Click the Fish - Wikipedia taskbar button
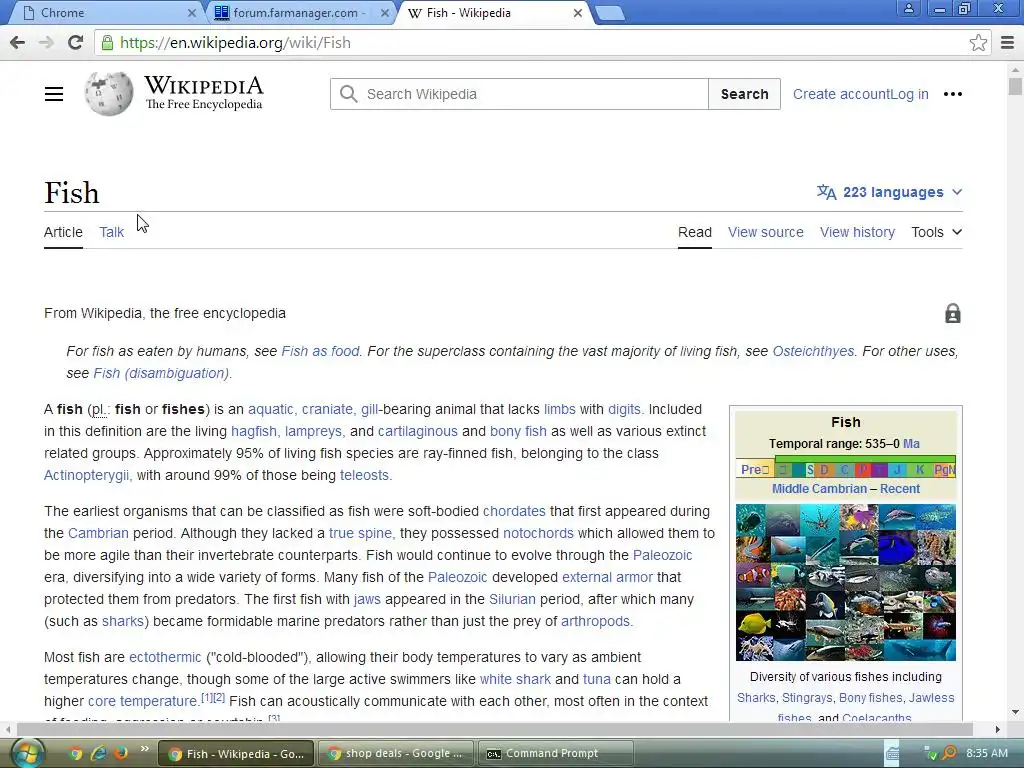Viewport: 1024px width, 768px height. [237, 754]
